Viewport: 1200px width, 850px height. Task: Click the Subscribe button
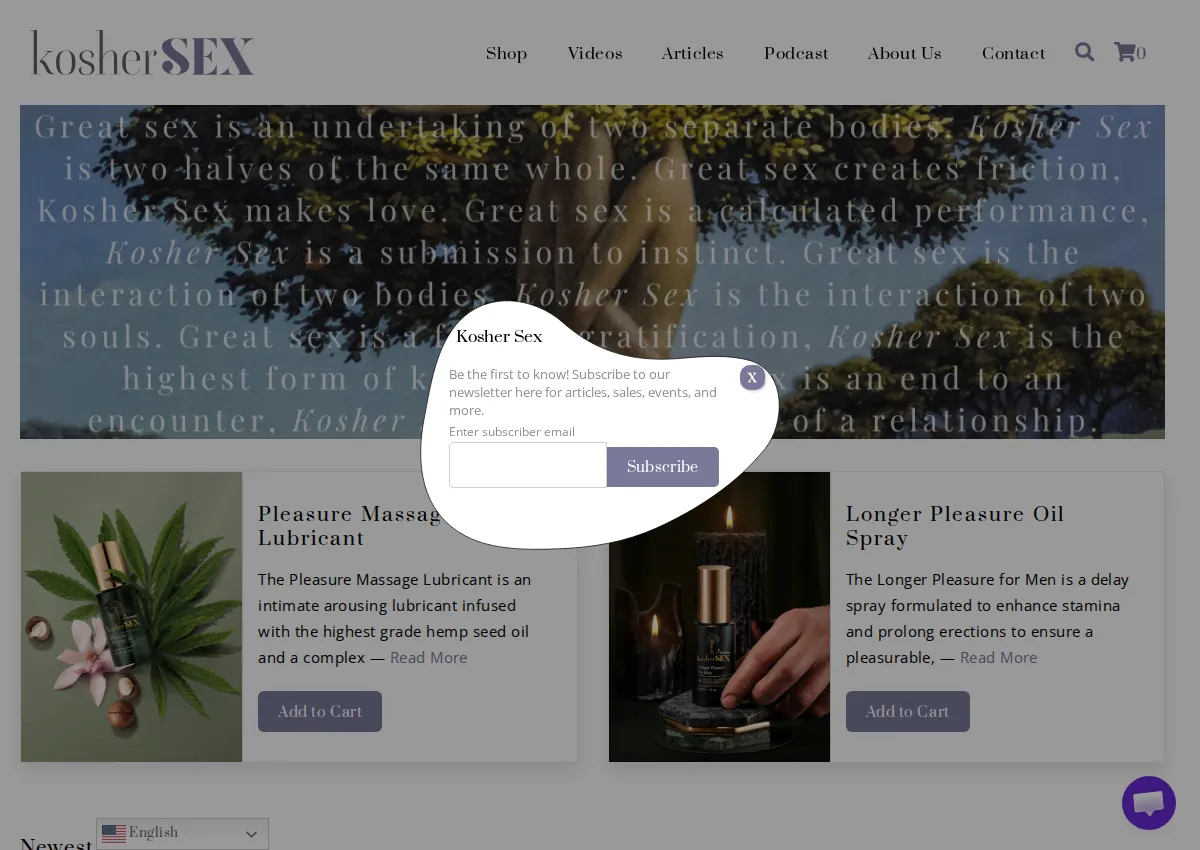[x=662, y=467]
